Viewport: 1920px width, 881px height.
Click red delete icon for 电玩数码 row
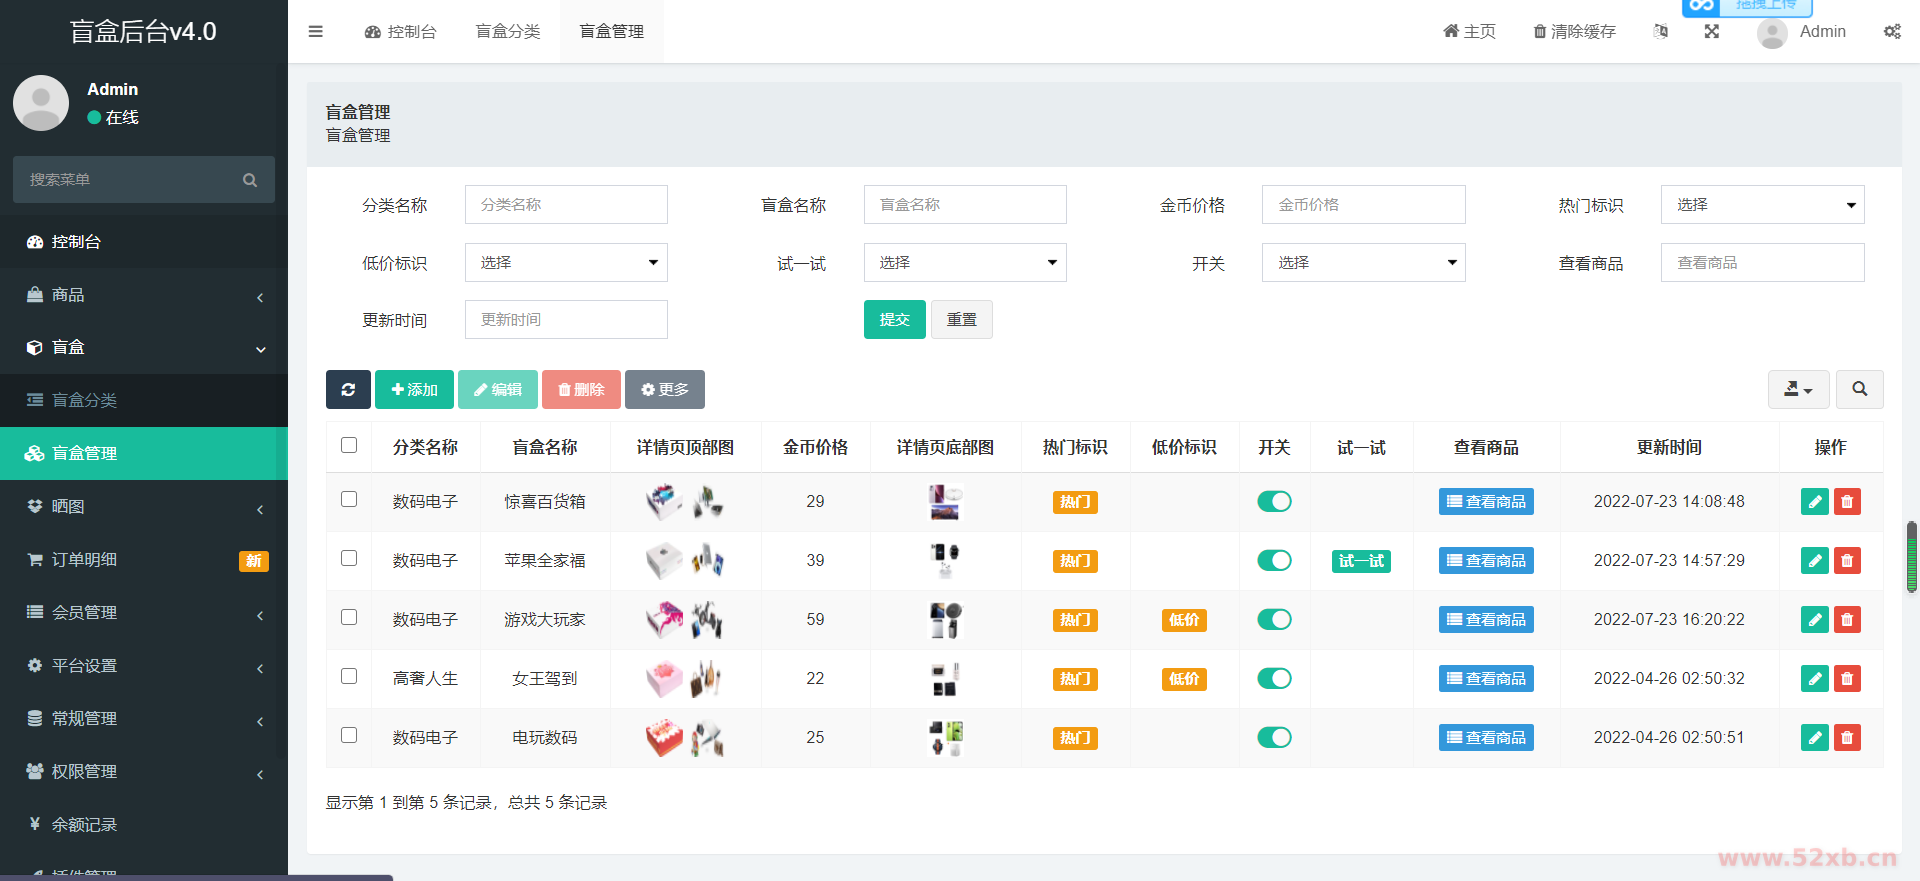pos(1847,738)
